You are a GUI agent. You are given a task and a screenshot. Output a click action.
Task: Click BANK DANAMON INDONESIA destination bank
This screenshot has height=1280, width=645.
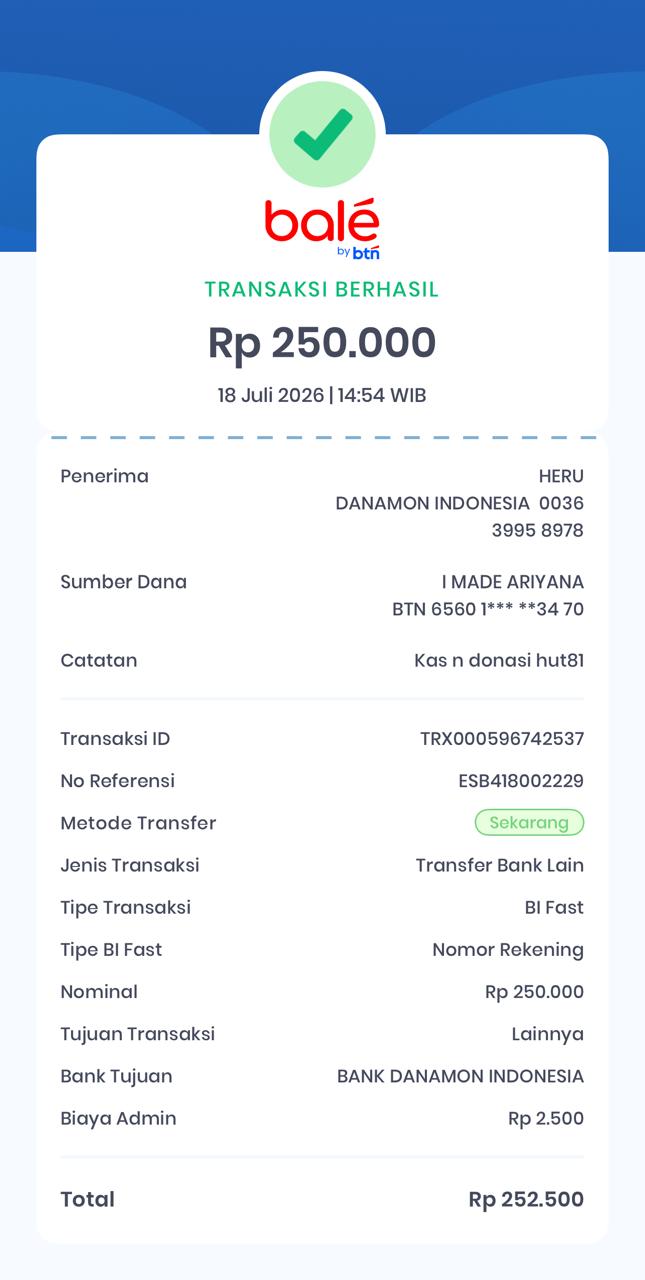[460, 1076]
